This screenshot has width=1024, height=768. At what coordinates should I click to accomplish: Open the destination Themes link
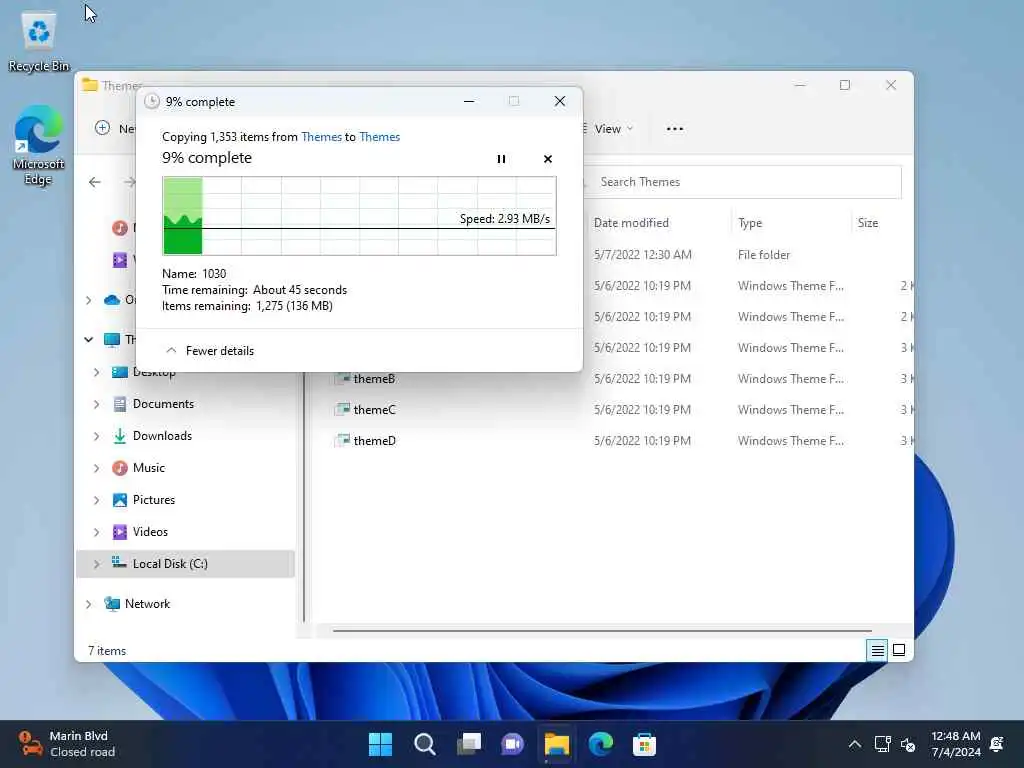pyautogui.click(x=379, y=136)
